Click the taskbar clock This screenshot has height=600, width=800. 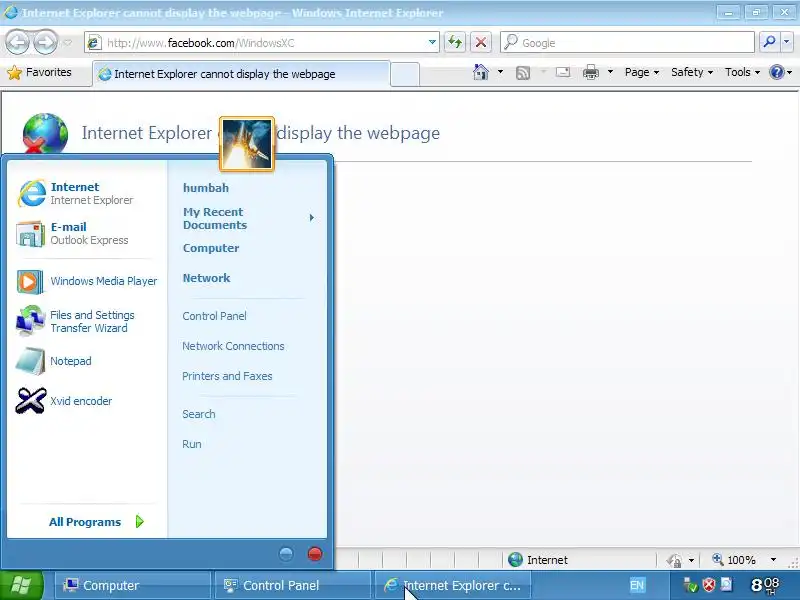click(x=765, y=585)
